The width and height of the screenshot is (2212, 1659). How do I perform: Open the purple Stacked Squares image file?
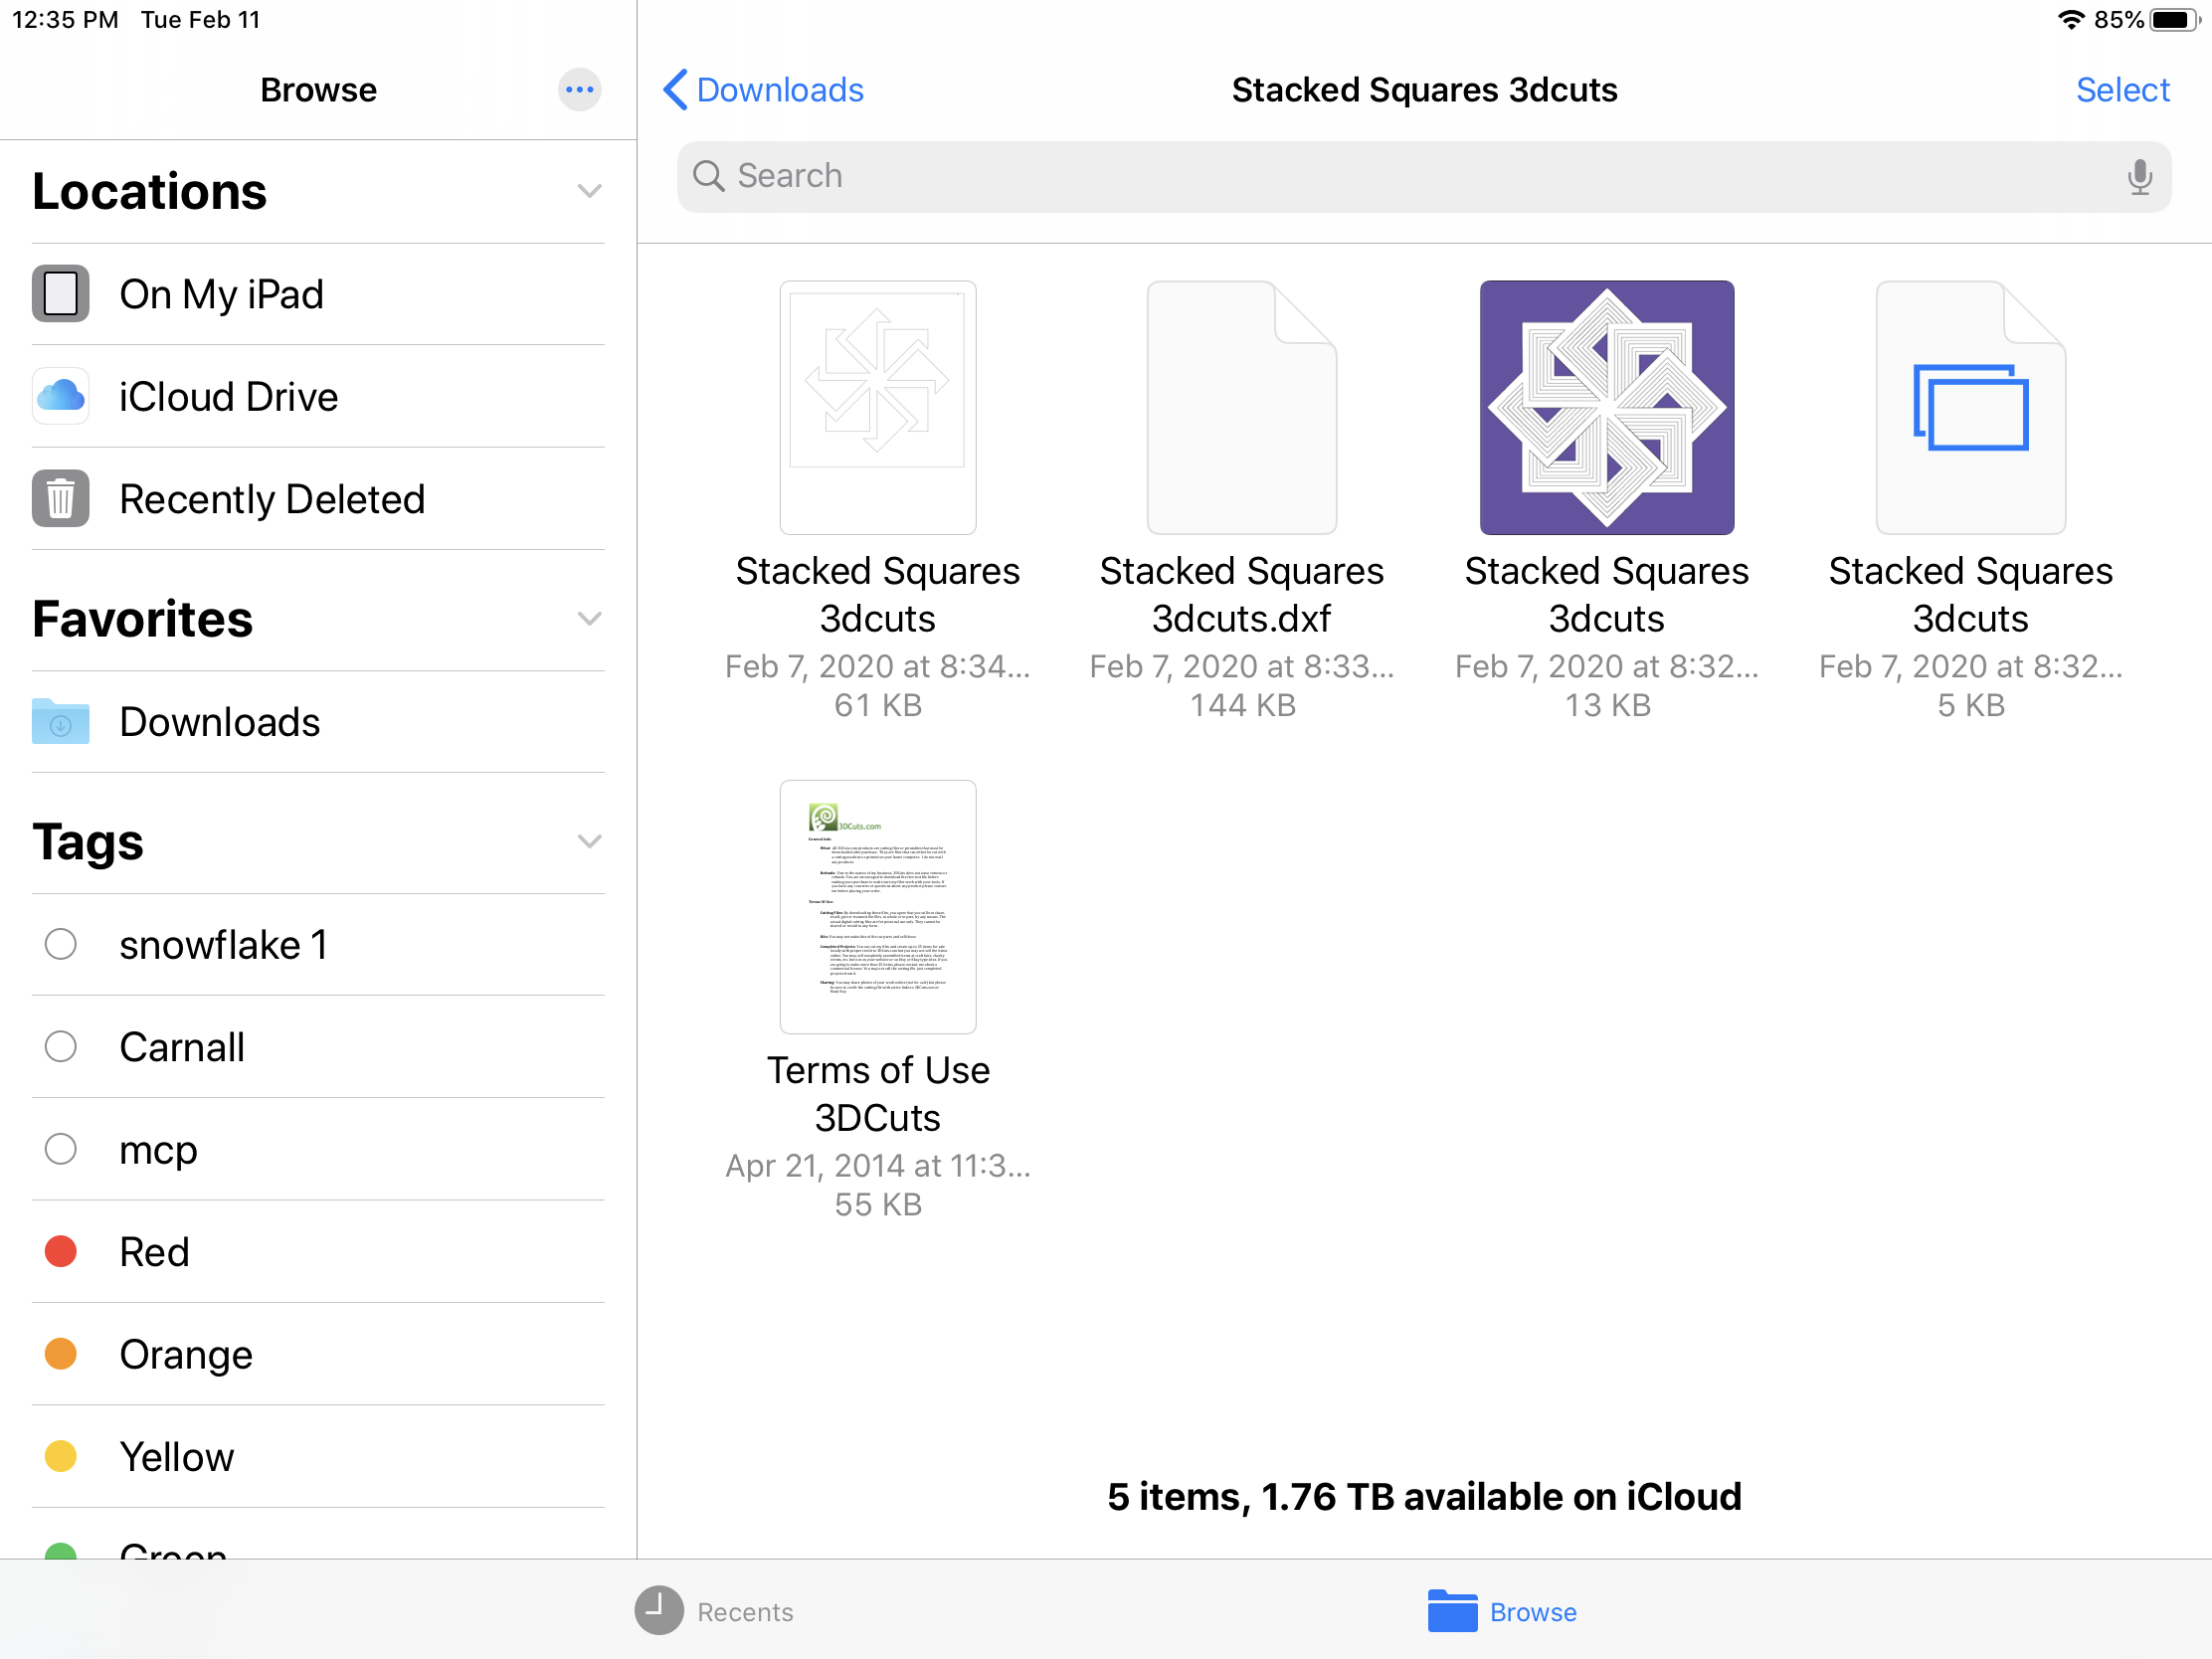click(1606, 408)
